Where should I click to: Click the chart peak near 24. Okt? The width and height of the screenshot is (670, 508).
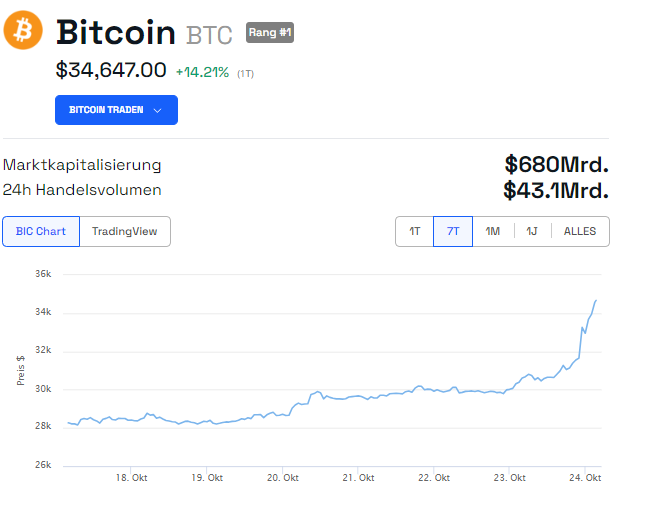tap(596, 300)
